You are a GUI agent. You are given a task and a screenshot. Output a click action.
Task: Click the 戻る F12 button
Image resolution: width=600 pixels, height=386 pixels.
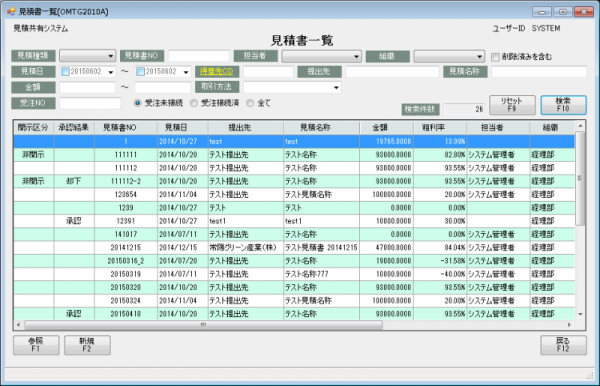tap(563, 345)
